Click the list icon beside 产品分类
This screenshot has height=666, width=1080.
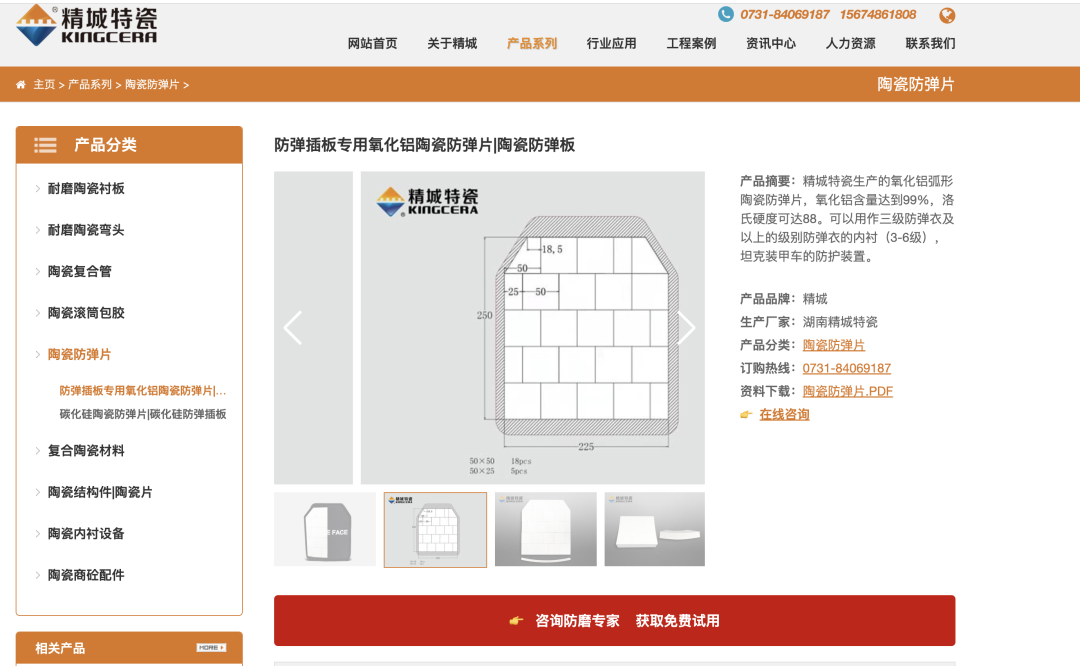[x=45, y=145]
